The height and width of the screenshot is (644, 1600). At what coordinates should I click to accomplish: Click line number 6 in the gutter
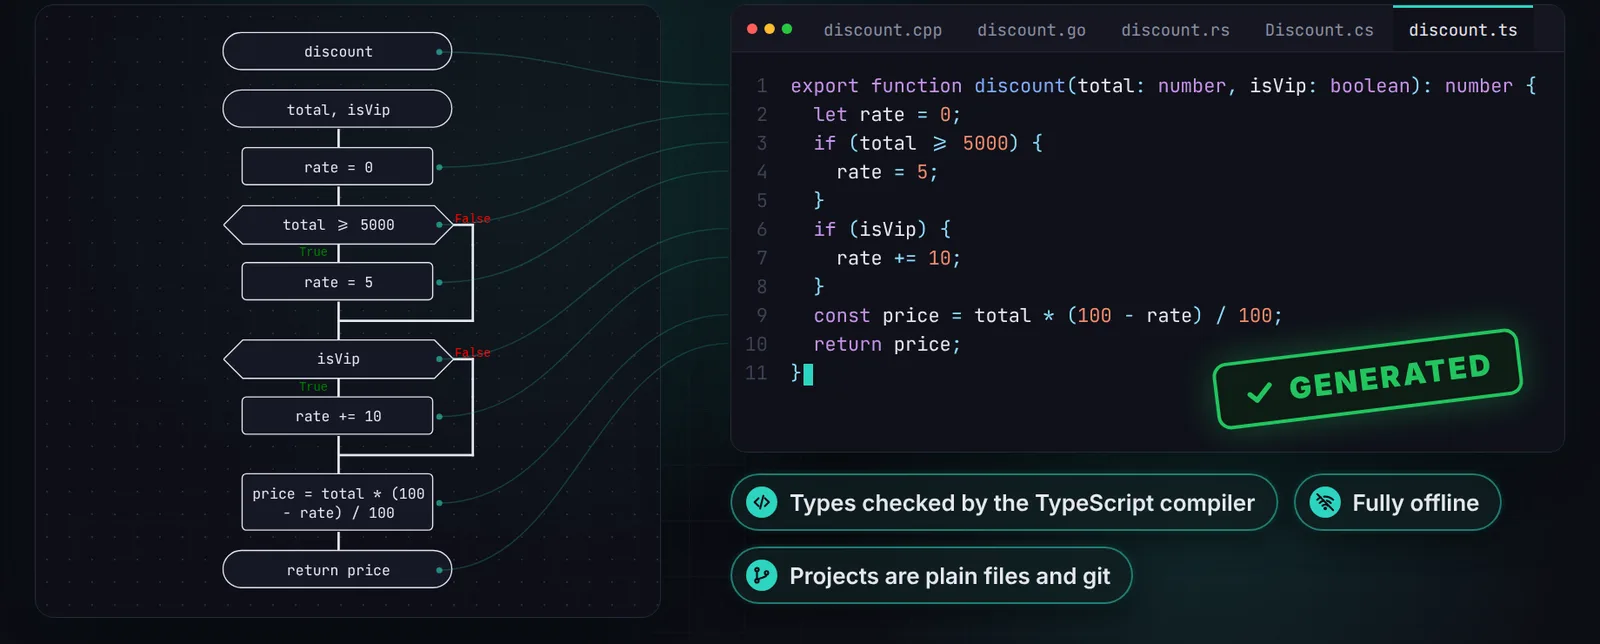pos(762,229)
